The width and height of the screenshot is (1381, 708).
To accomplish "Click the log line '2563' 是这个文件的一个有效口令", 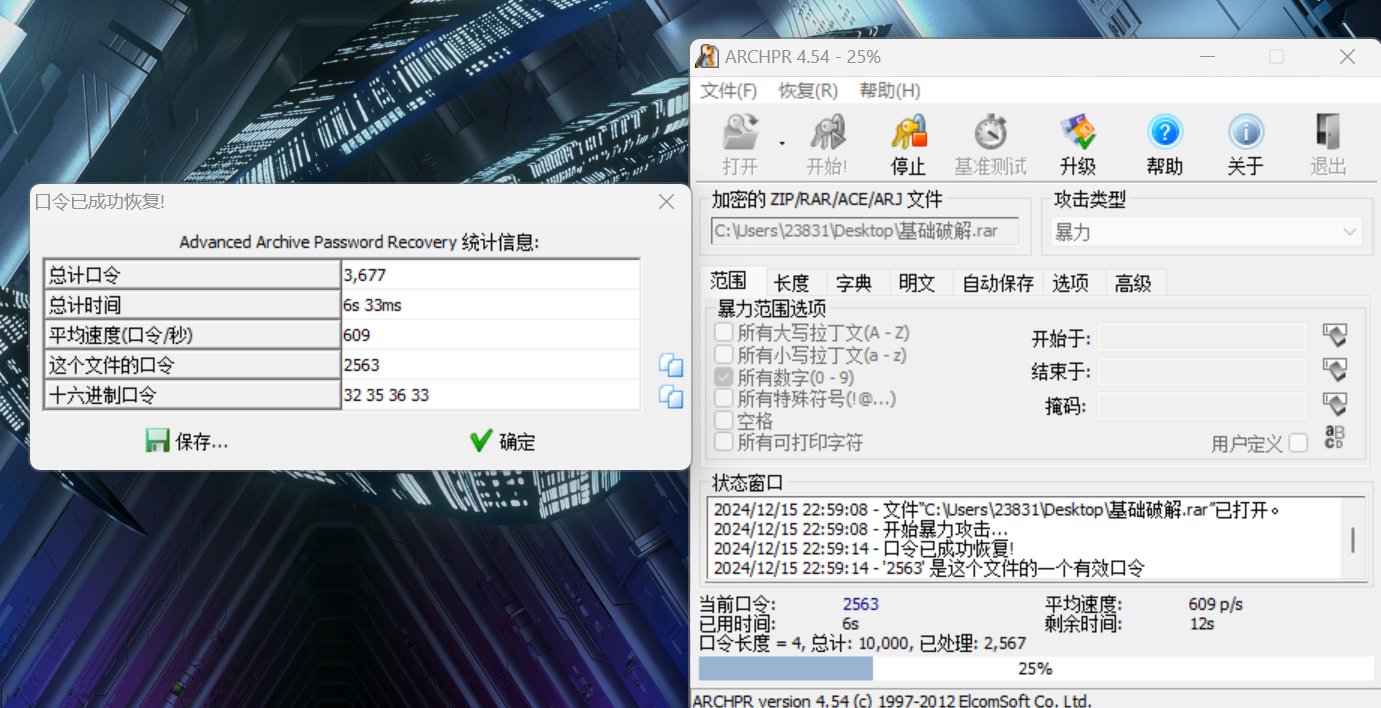I will coord(929,568).
